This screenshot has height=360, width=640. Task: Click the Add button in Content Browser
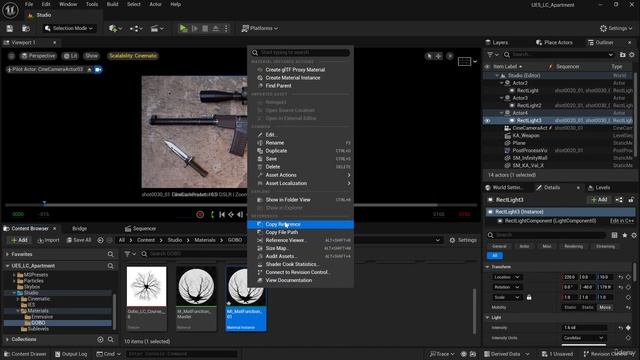pyautogui.click(x=19, y=240)
